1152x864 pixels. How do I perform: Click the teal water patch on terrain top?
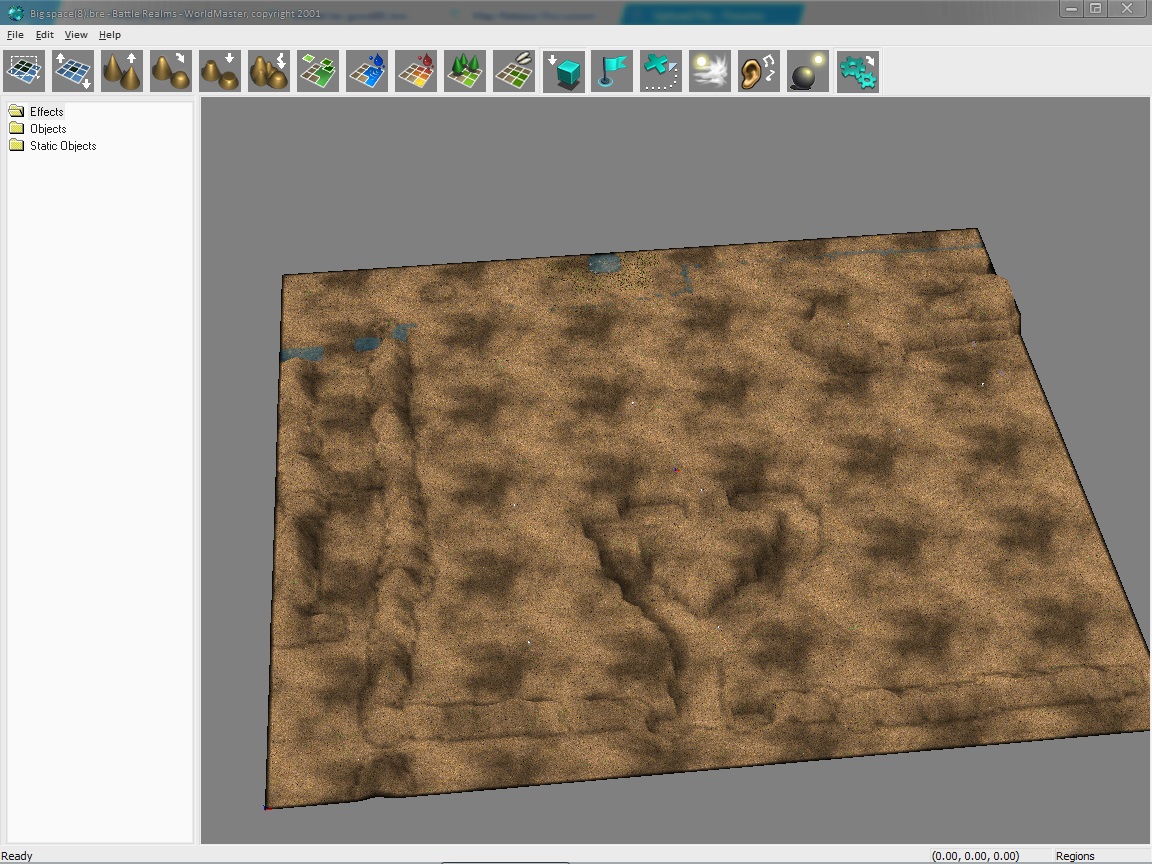605,262
